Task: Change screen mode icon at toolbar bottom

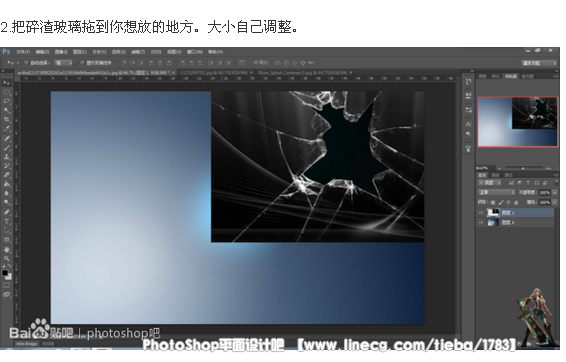Action: (6, 295)
